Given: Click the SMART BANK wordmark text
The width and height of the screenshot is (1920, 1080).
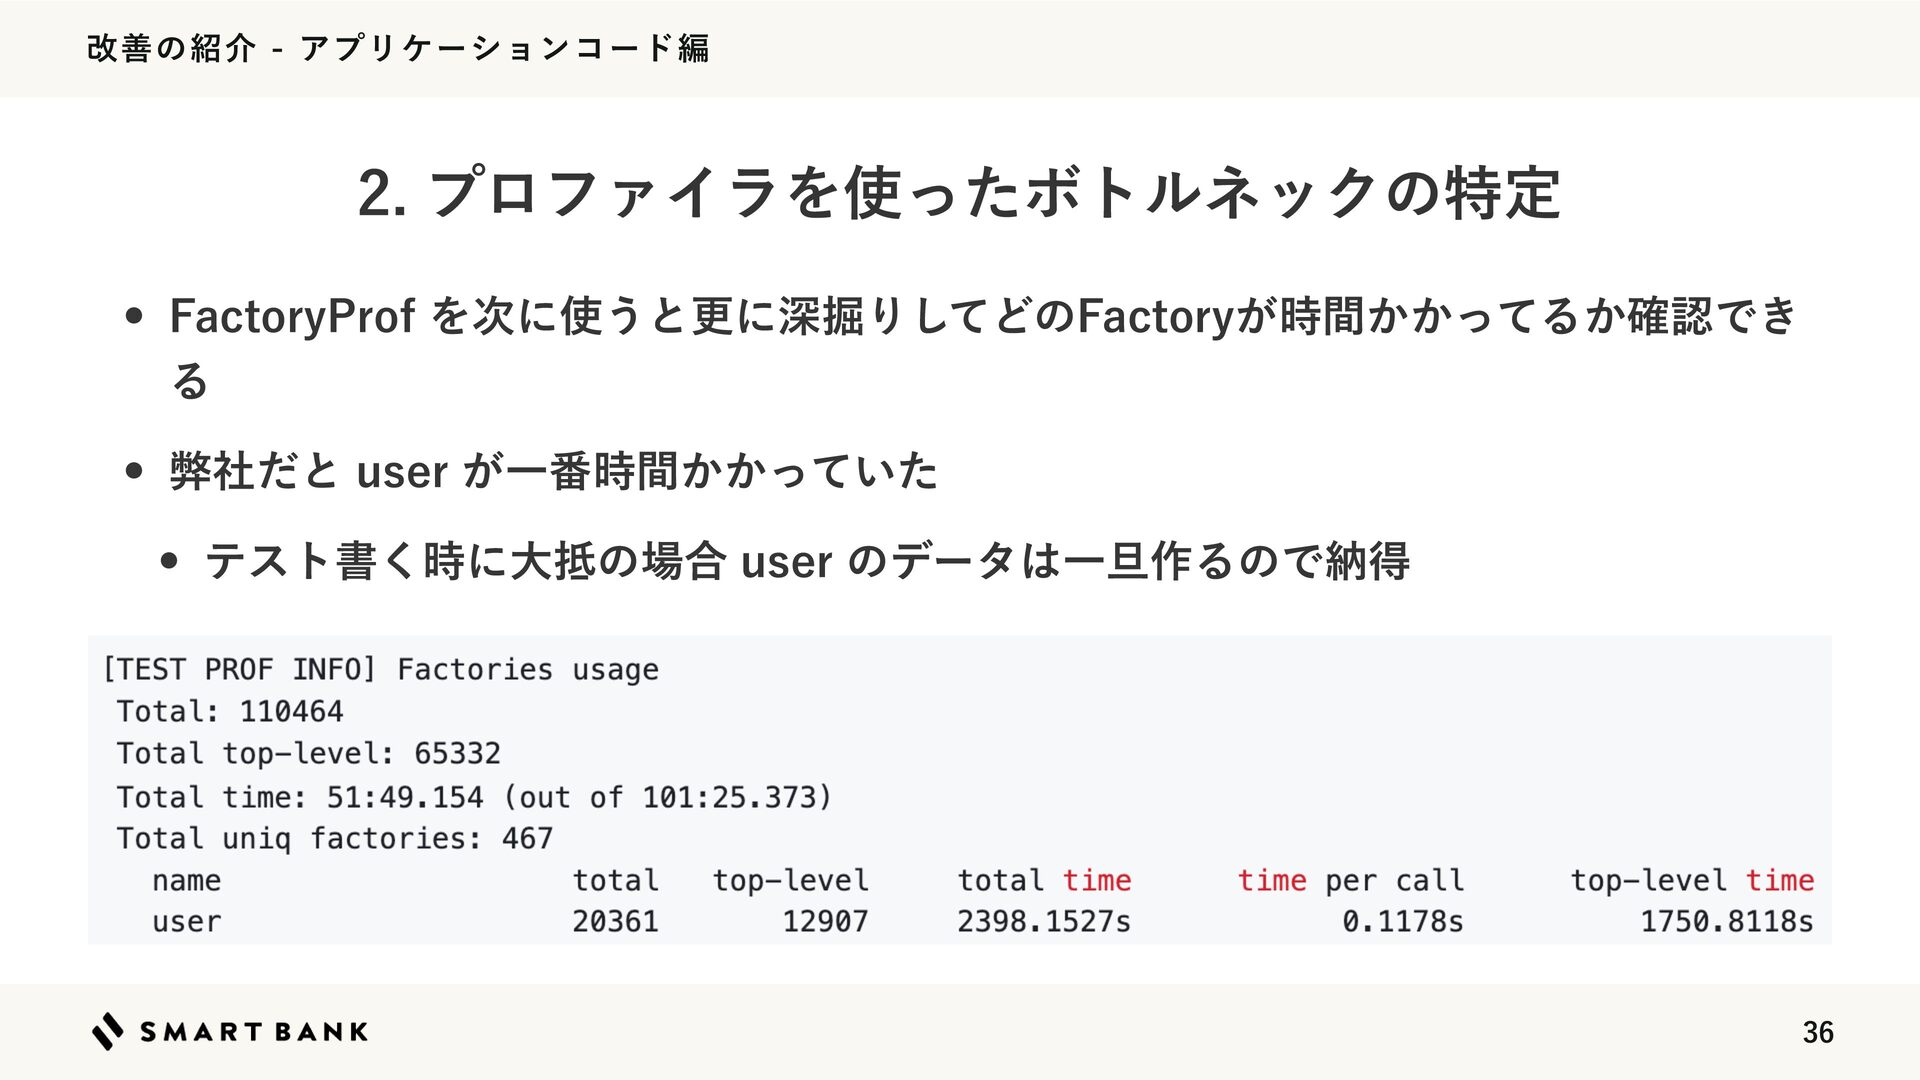Looking at the screenshot, I should (254, 1032).
